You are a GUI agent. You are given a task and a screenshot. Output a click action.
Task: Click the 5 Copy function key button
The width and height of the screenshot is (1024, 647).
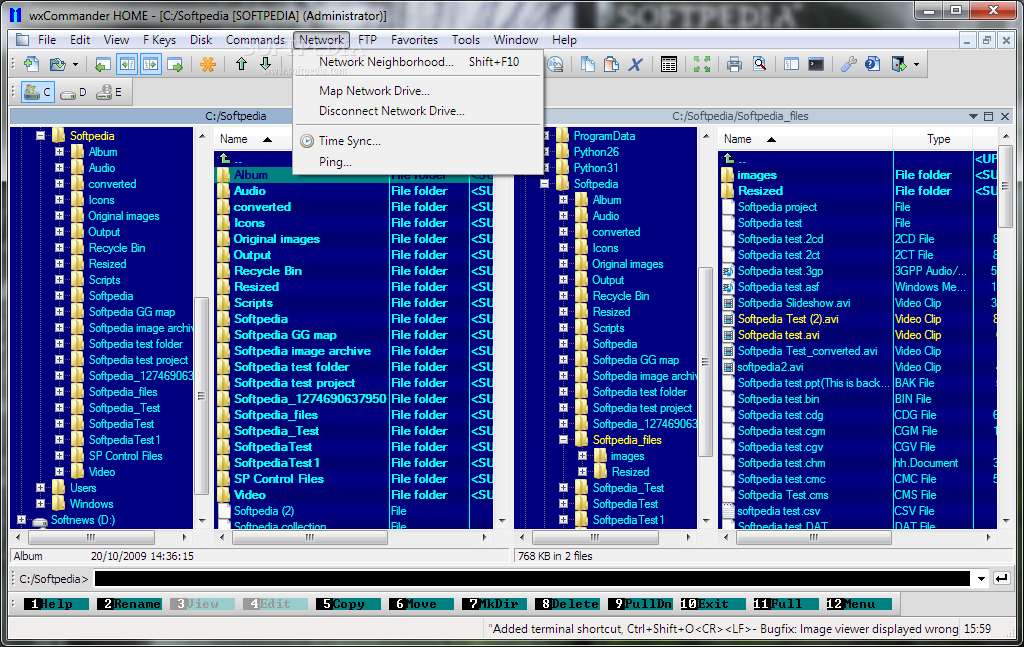point(347,604)
